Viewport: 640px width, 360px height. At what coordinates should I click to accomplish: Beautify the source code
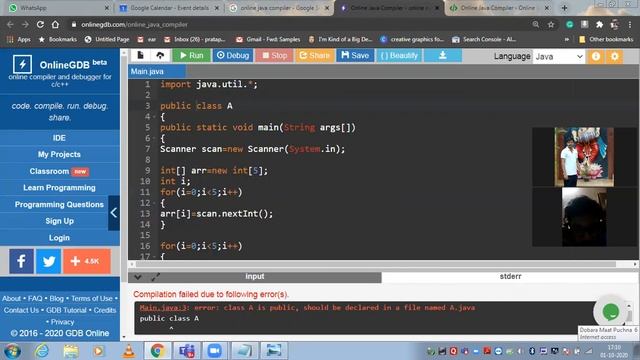tap(399, 55)
